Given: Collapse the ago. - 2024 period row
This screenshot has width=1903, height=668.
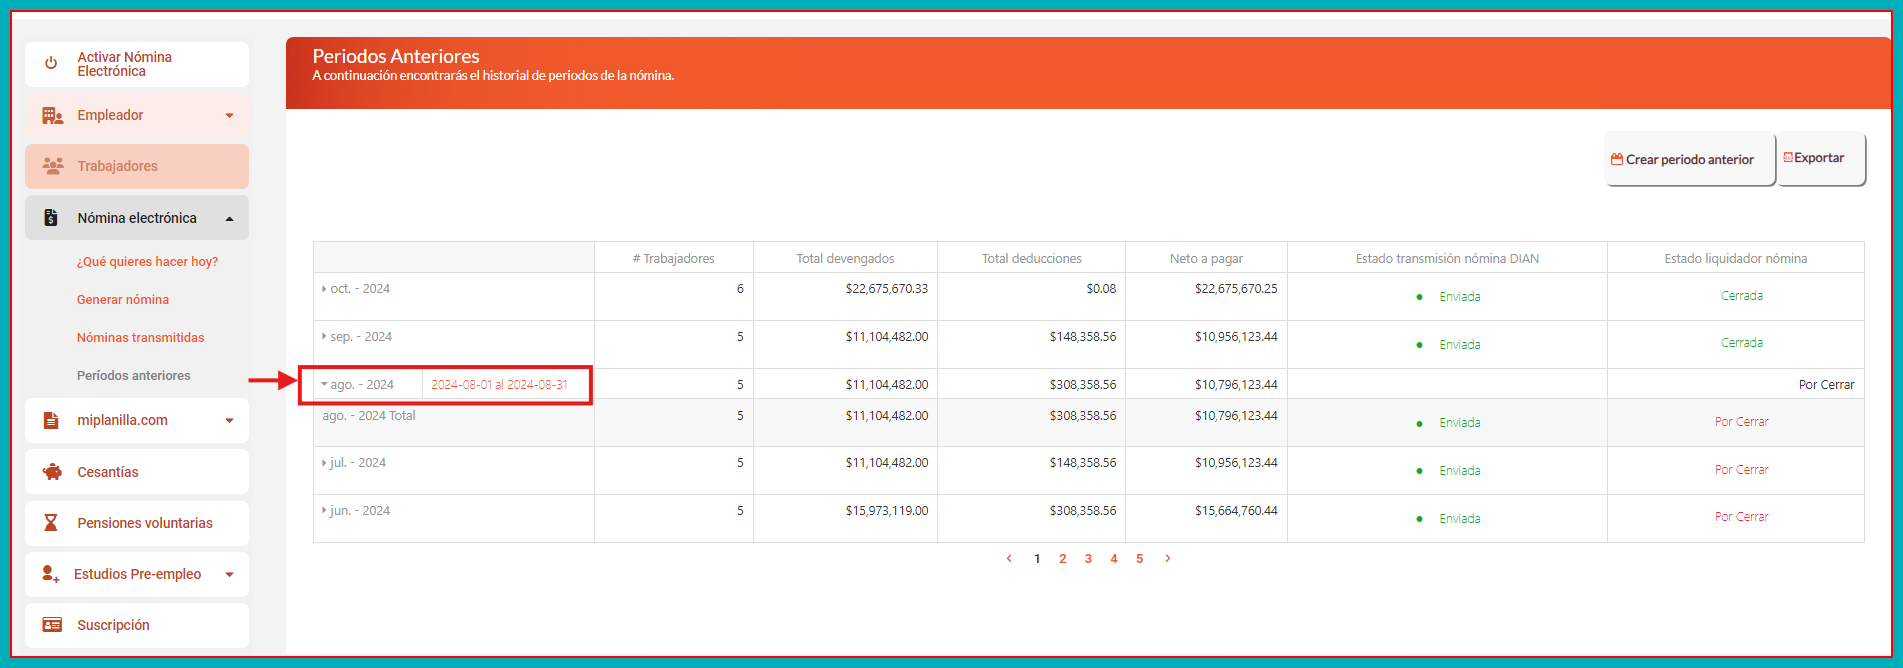Looking at the screenshot, I should (x=324, y=384).
